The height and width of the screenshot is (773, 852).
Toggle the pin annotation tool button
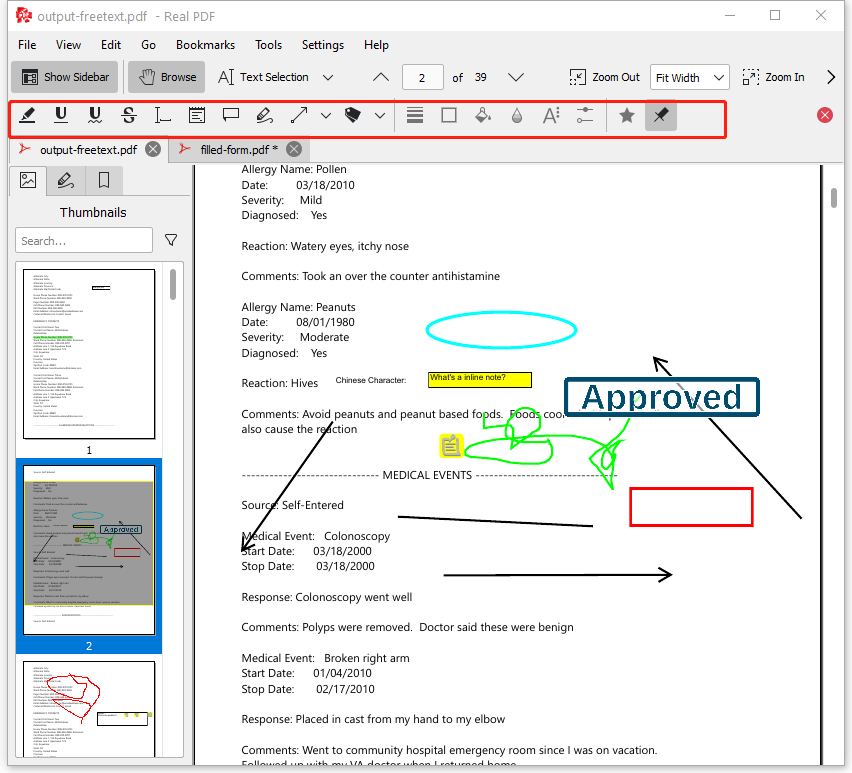[660, 116]
